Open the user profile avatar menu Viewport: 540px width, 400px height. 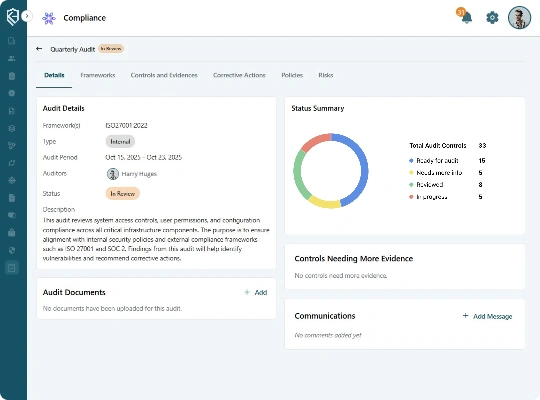tap(519, 17)
